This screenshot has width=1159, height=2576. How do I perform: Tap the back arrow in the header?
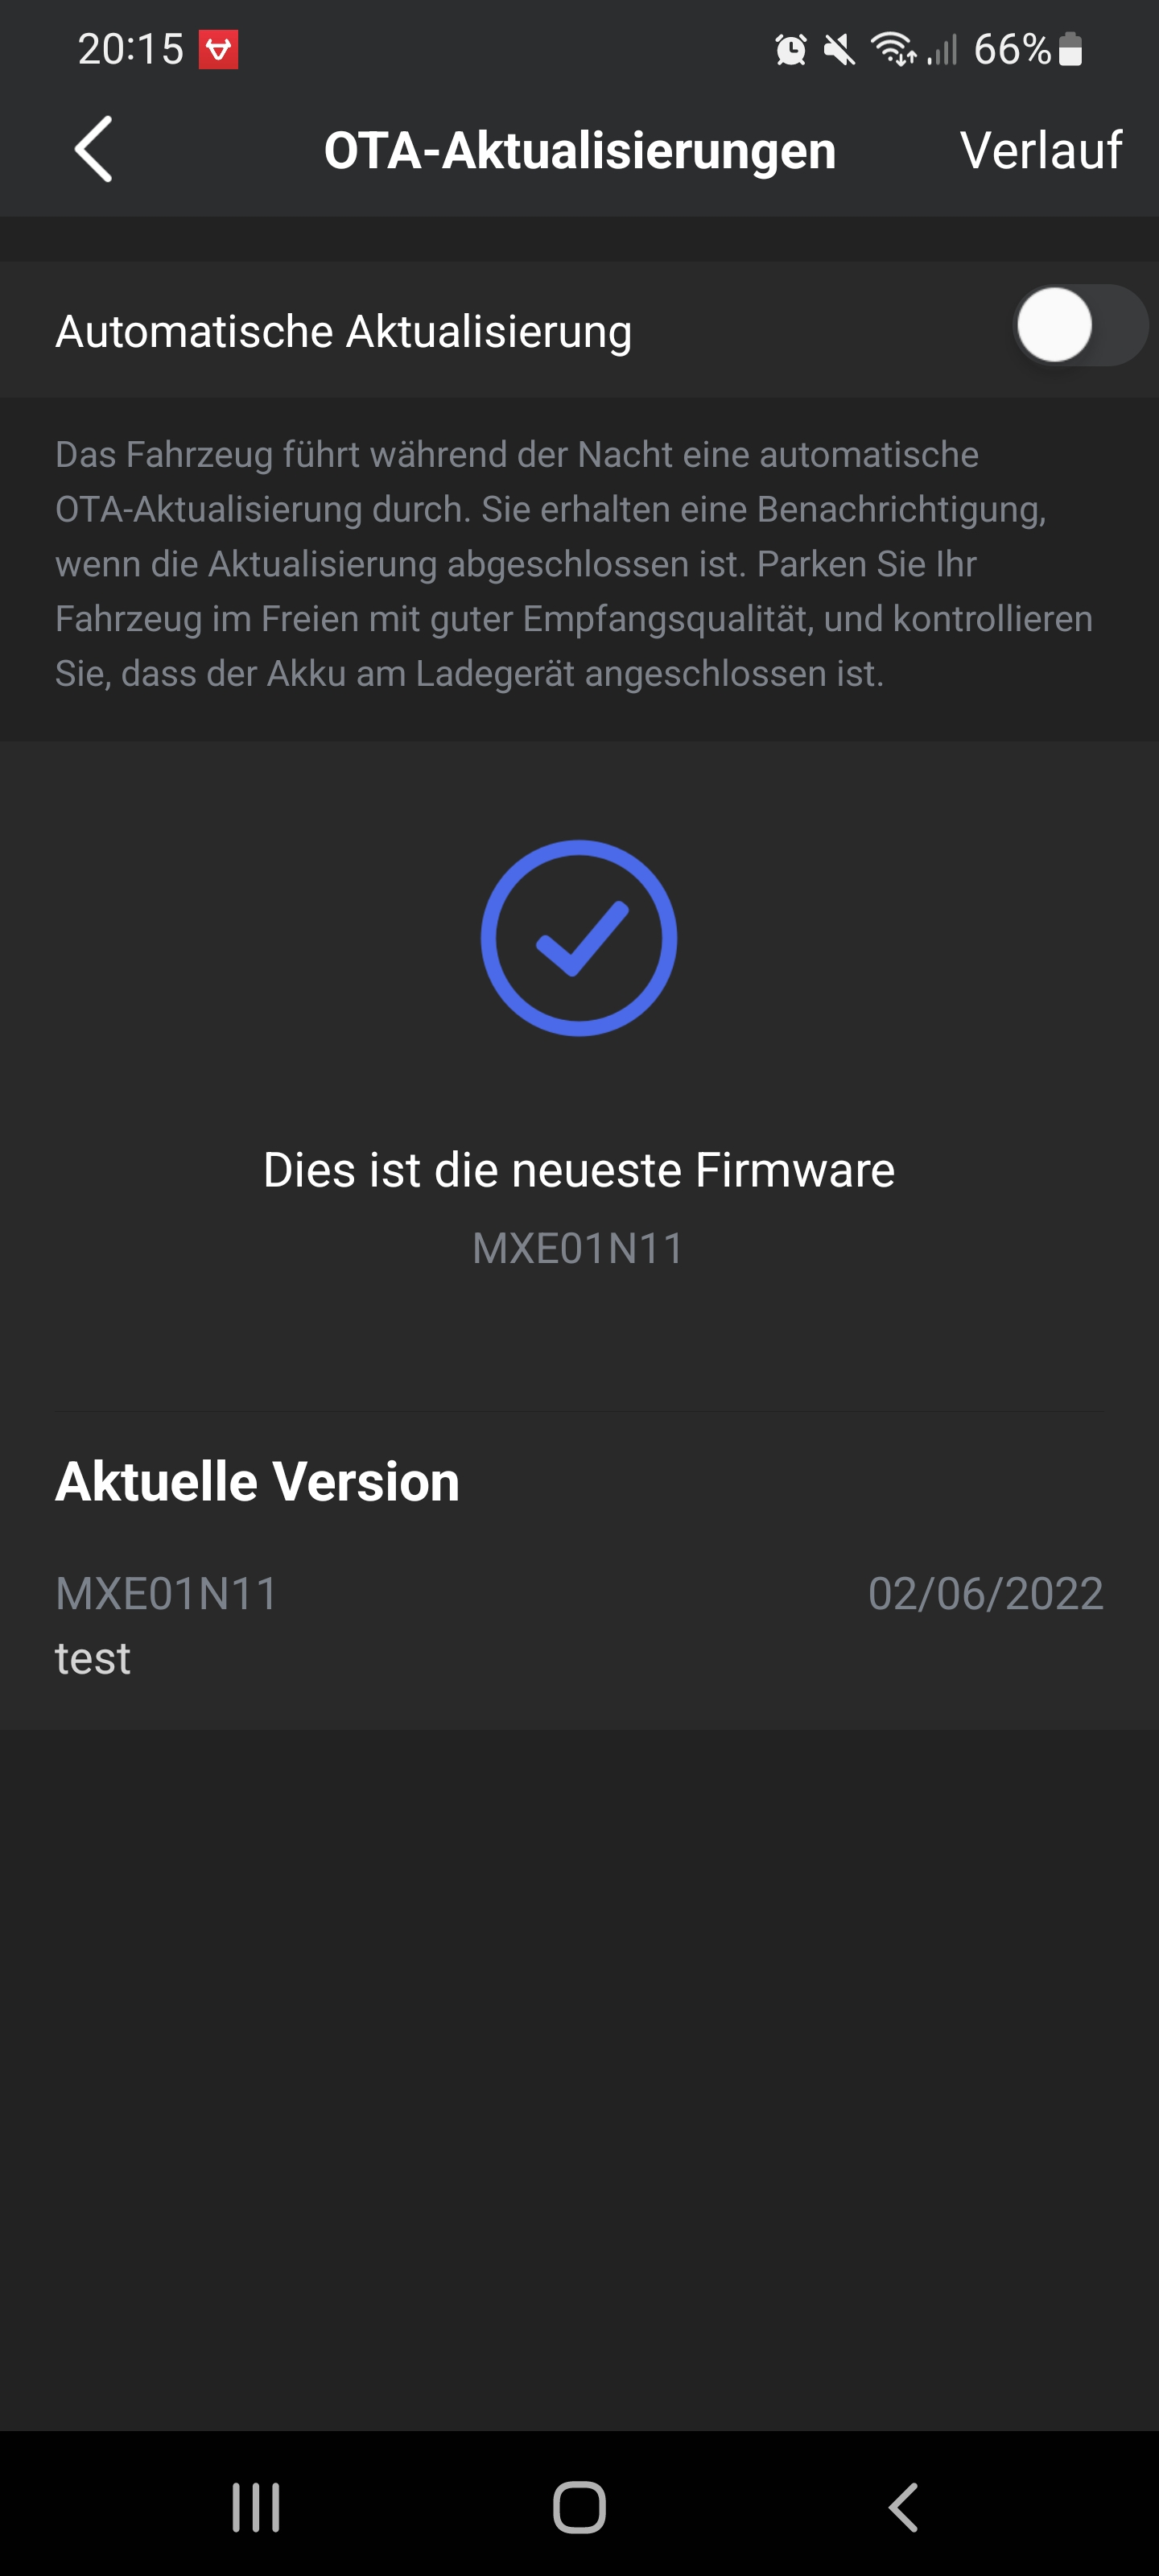pos(93,150)
